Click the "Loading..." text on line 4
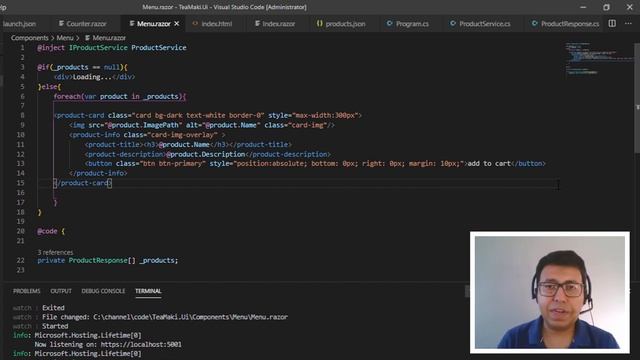 92,77
